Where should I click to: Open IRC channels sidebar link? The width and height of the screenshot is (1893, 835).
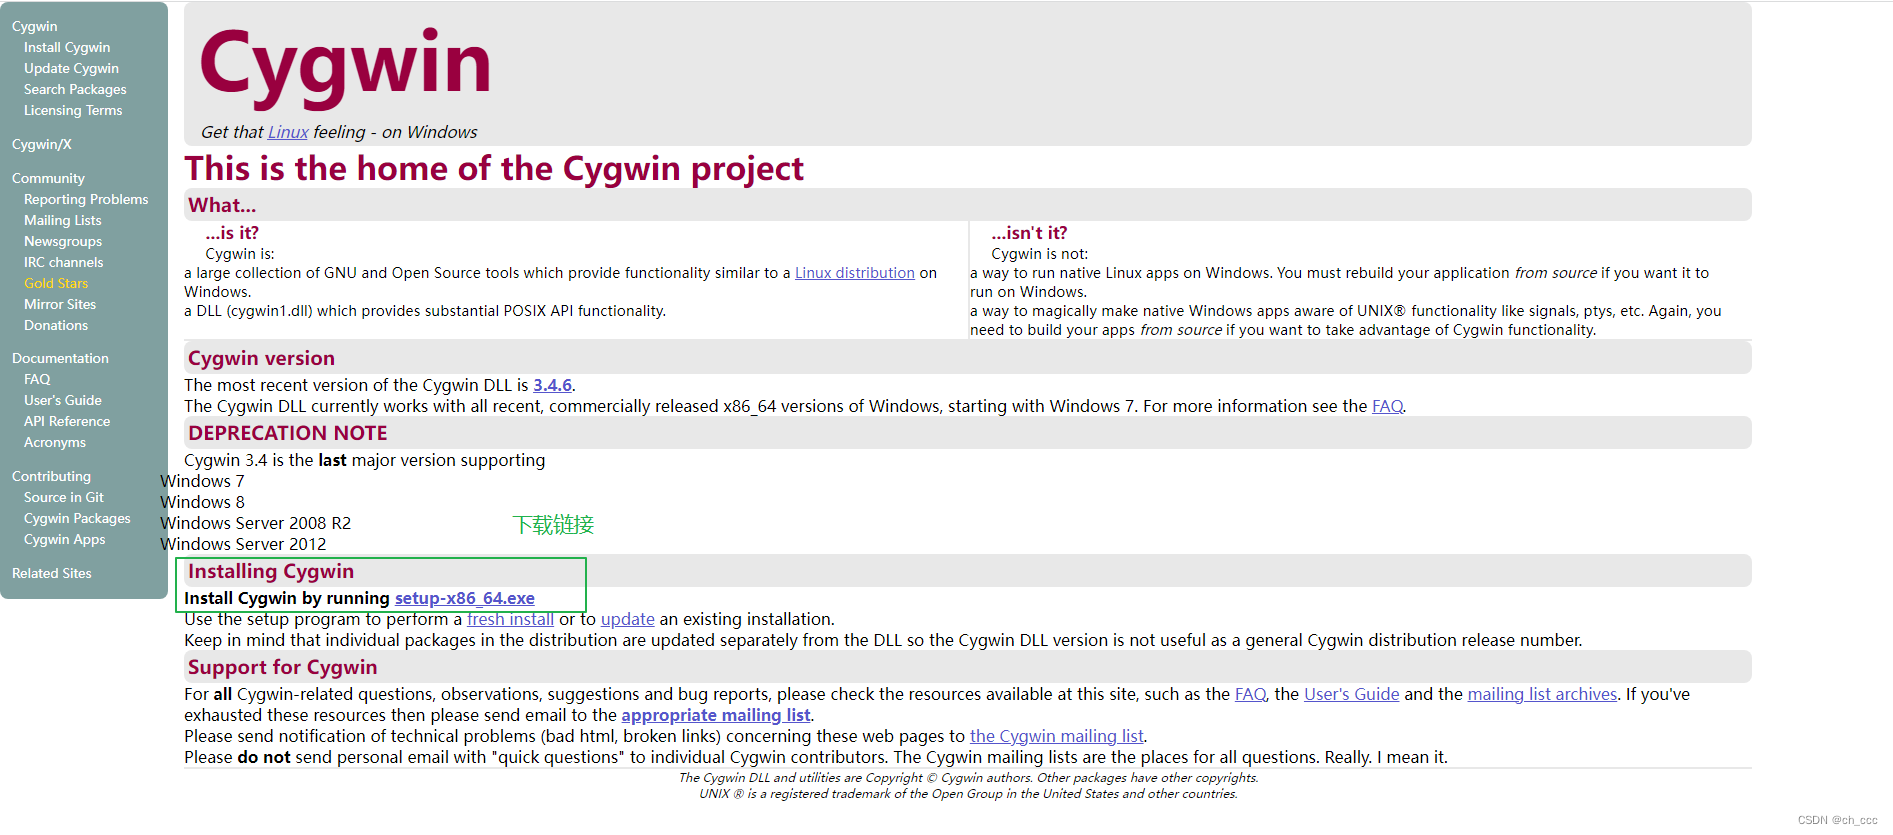pyautogui.click(x=64, y=262)
